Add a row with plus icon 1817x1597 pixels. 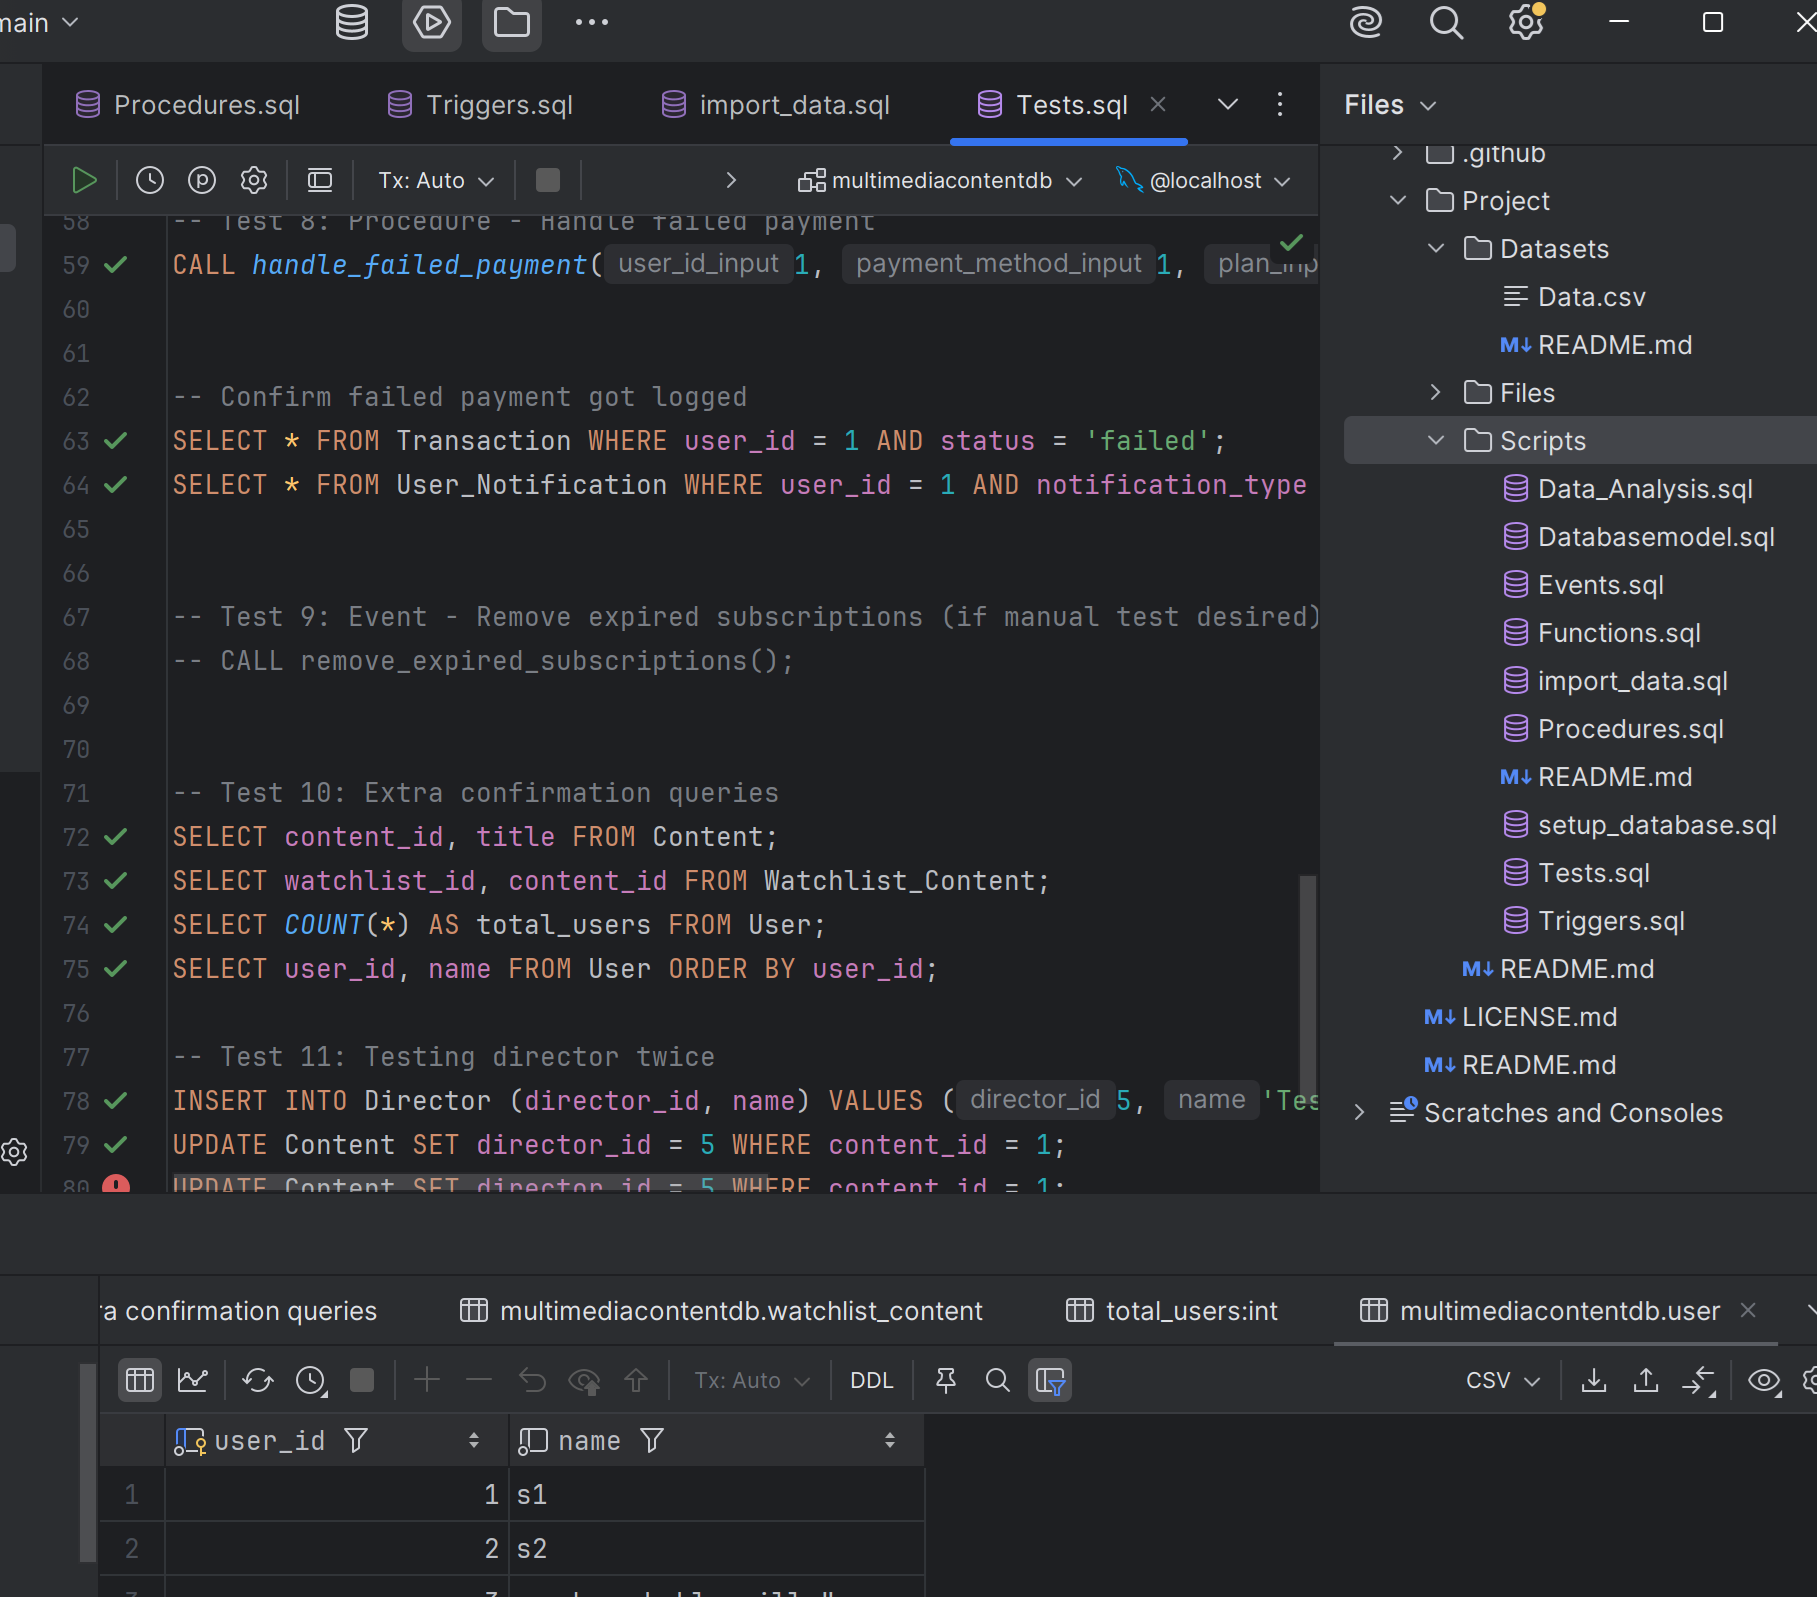tap(427, 1381)
